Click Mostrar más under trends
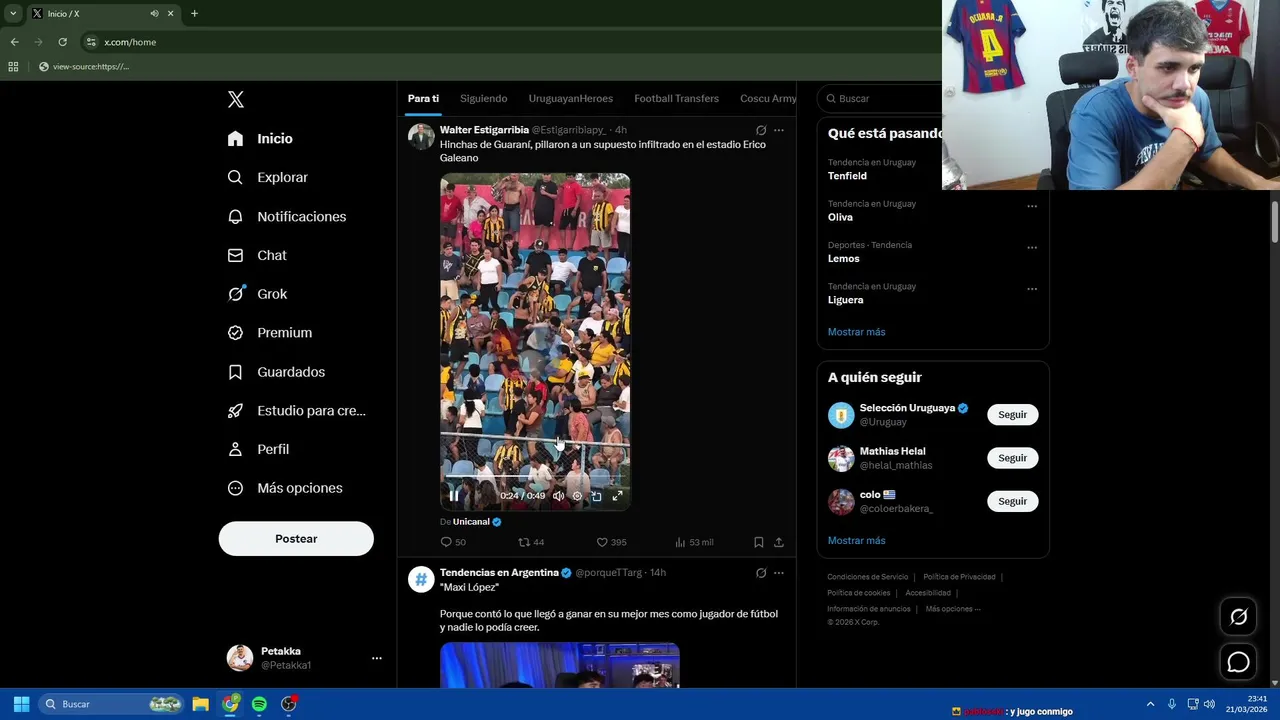1280x720 pixels. [x=856, y=332]
